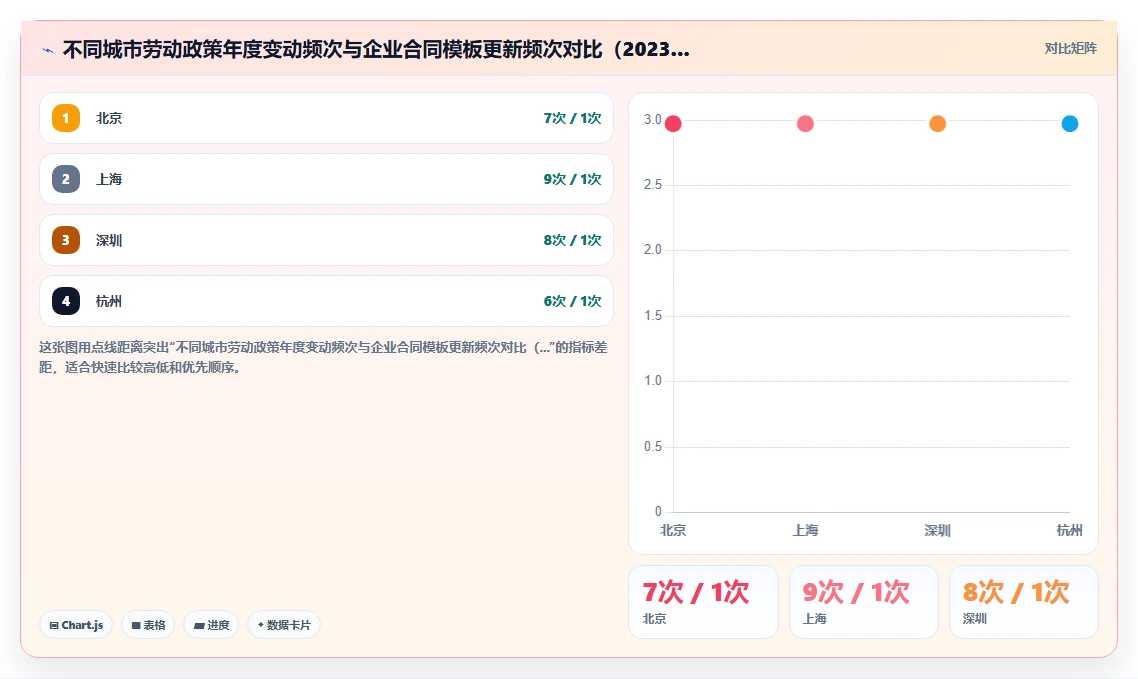Click the 杭州 x-axis label on chart

[1070, 530]
